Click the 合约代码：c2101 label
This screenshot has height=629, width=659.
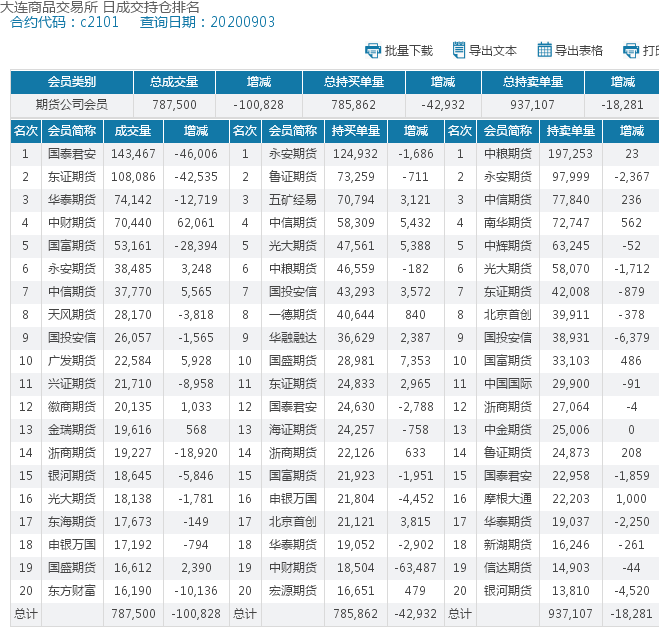coord(64,22)
